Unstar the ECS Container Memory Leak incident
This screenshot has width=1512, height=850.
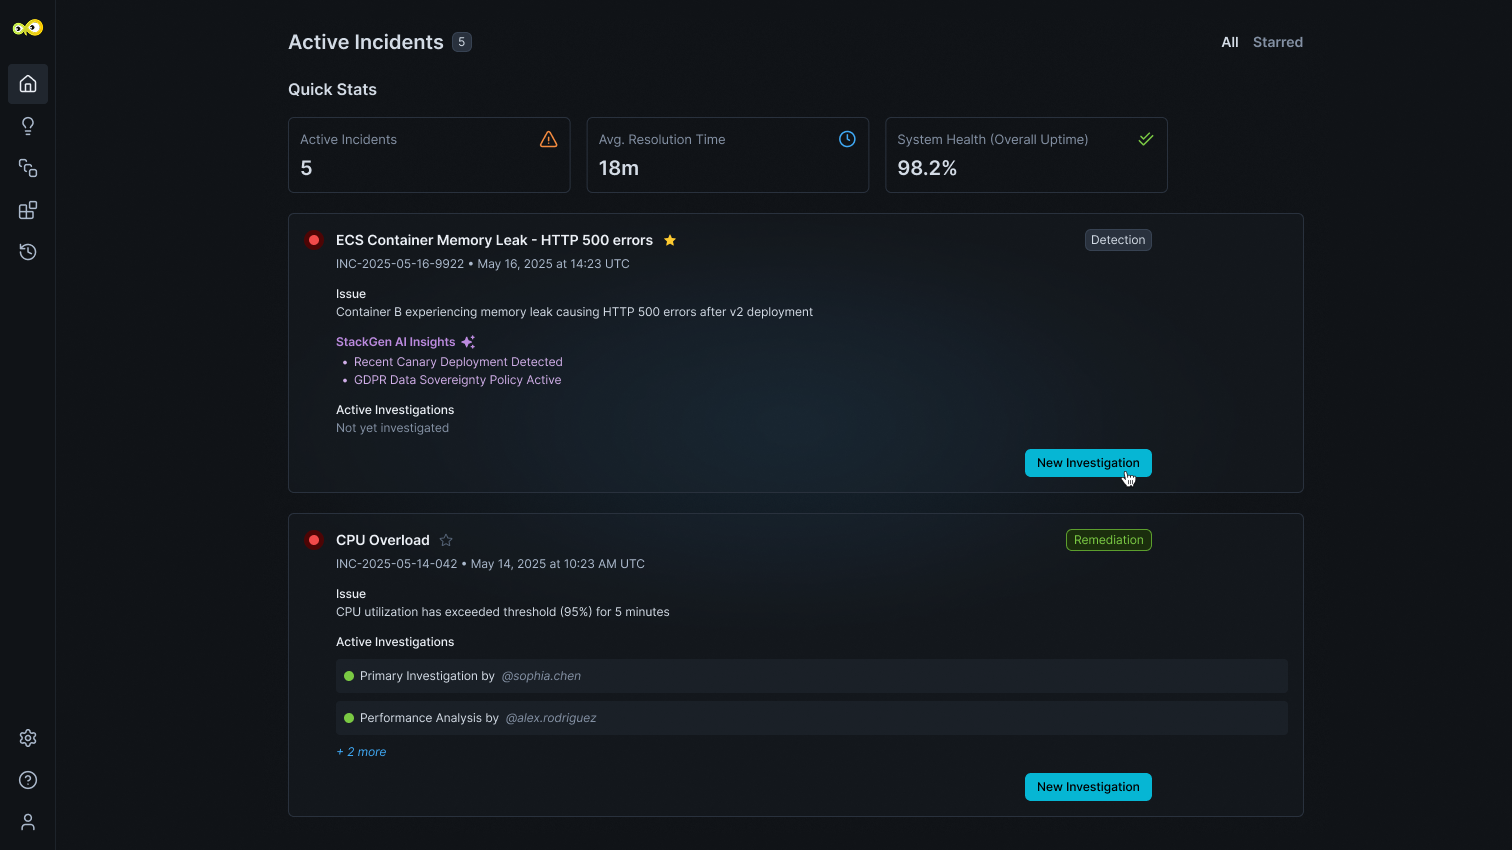(670, 240)
